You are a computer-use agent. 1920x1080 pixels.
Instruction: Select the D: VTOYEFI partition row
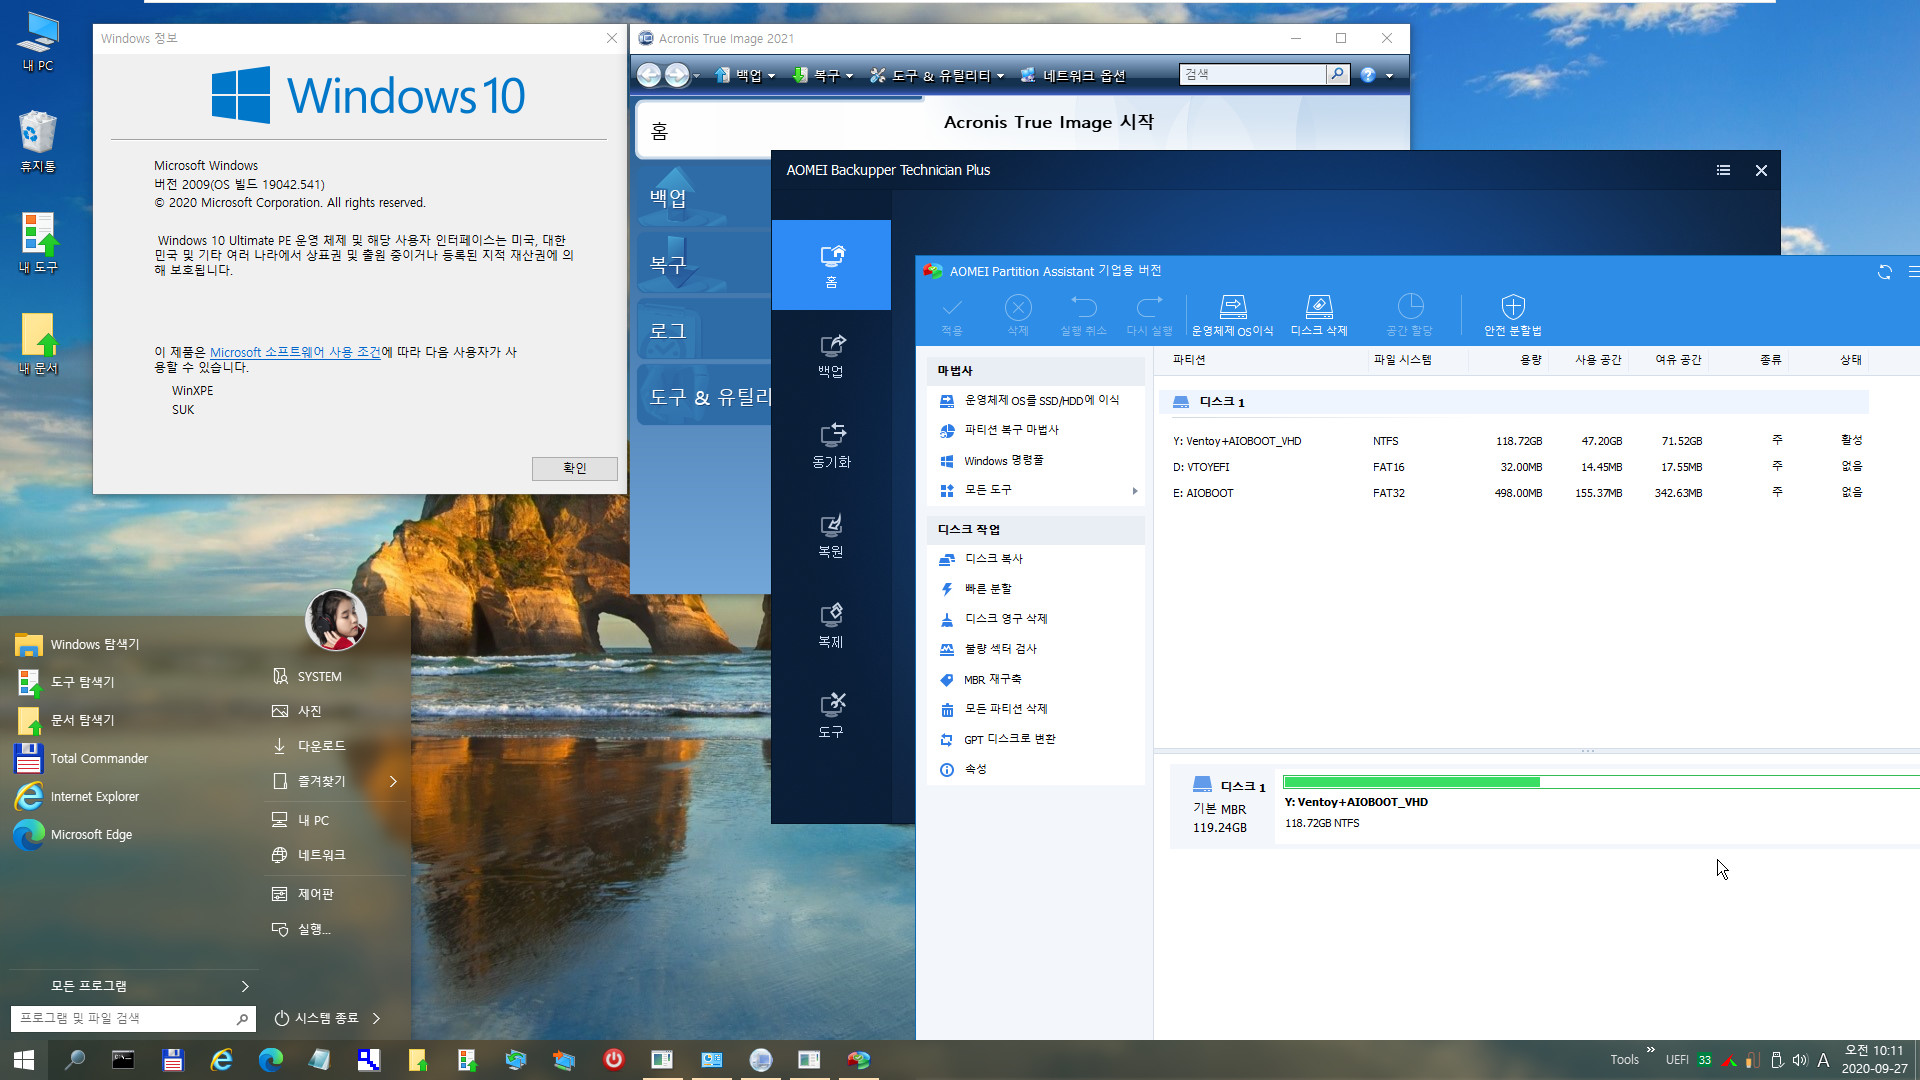pyautogui.click(x=1515, y=467)
